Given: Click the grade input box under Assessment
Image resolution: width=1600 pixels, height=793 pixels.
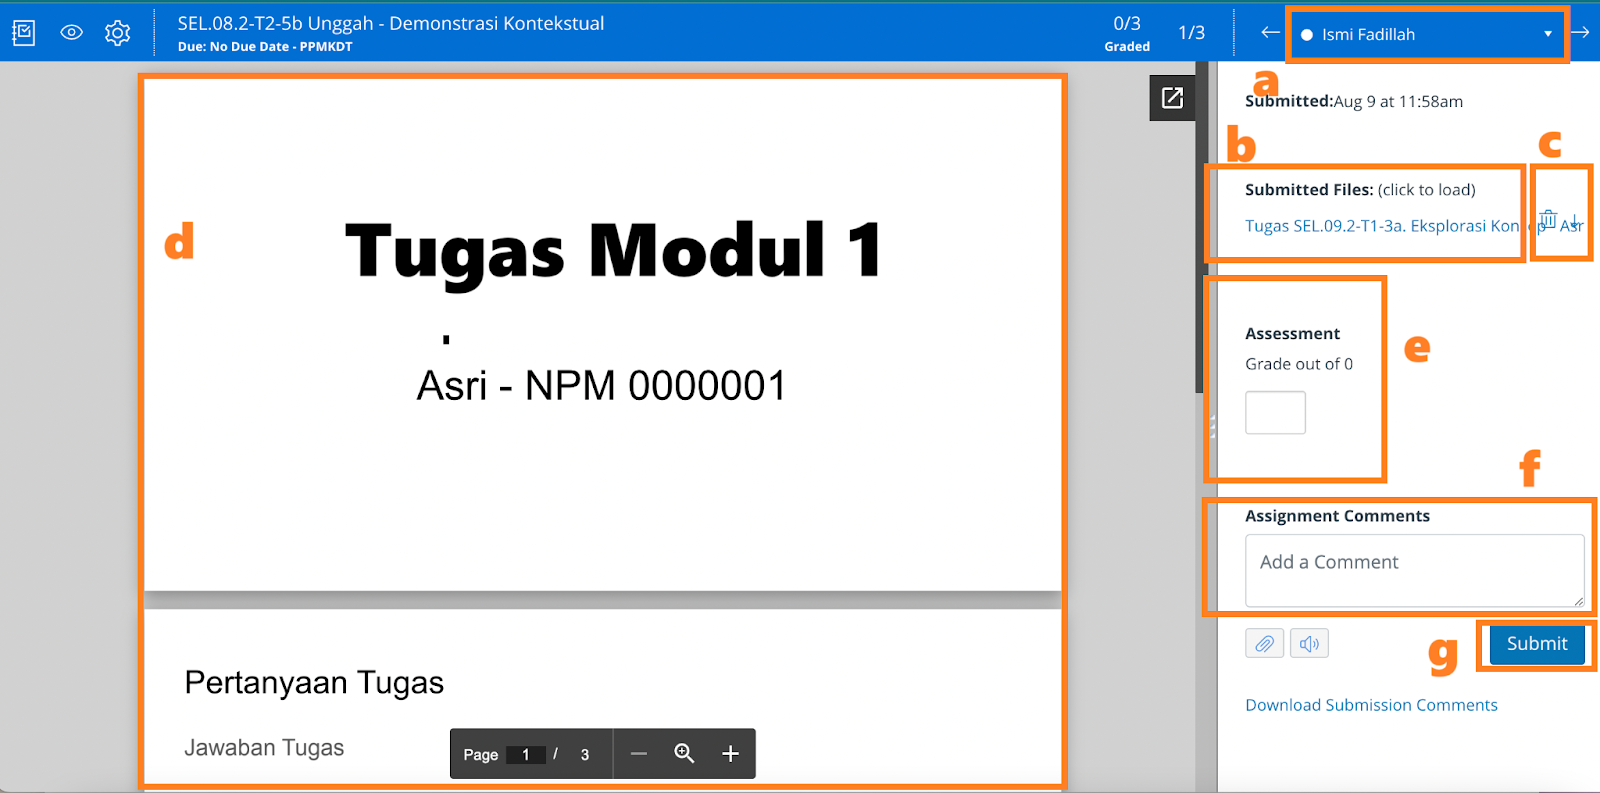Looking at the screenshot, I should pos(1275,412).
